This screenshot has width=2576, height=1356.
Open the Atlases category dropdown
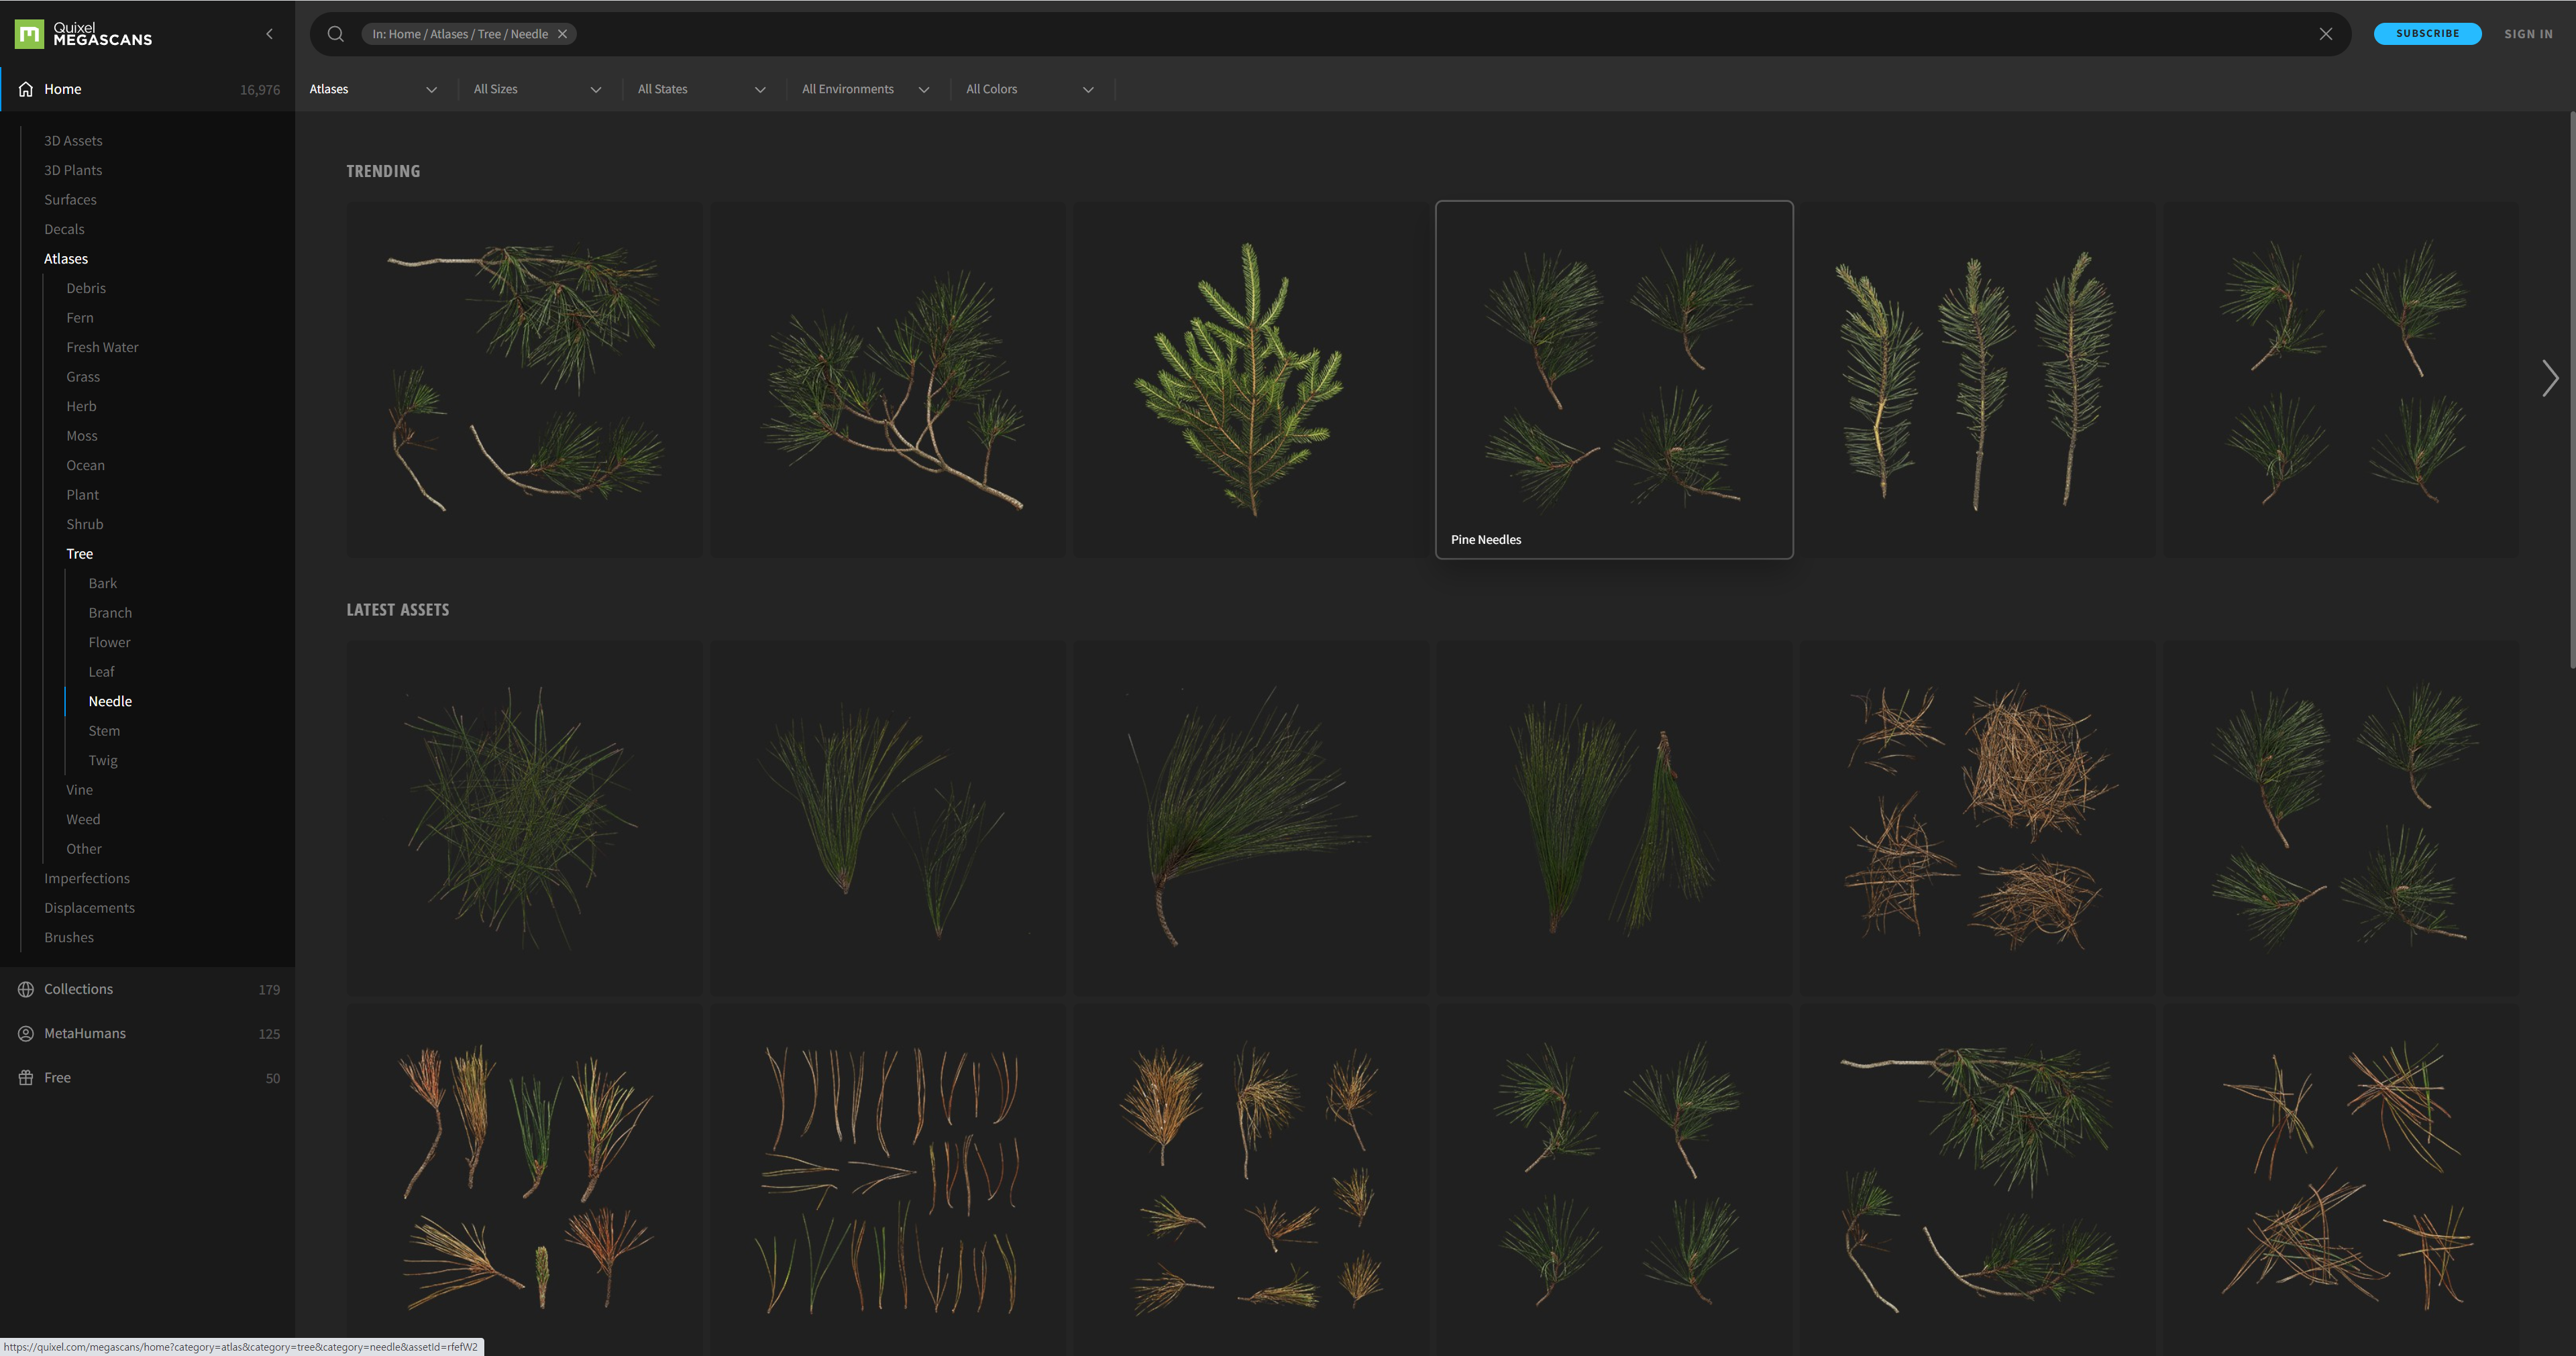pyautogui.click(x=373, y=89)
